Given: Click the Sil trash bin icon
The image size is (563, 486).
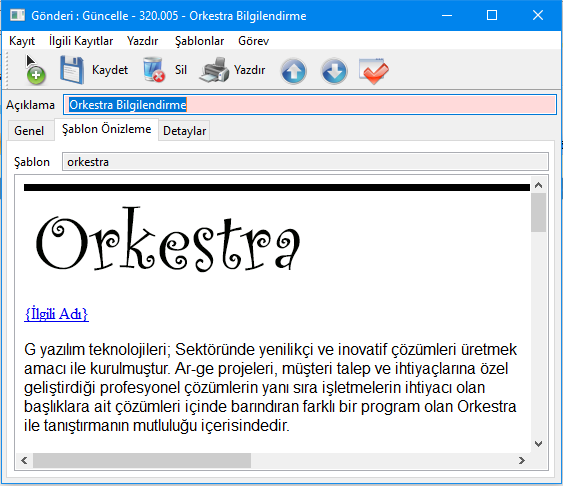Looking at the screenshot, I should [154, 70].
